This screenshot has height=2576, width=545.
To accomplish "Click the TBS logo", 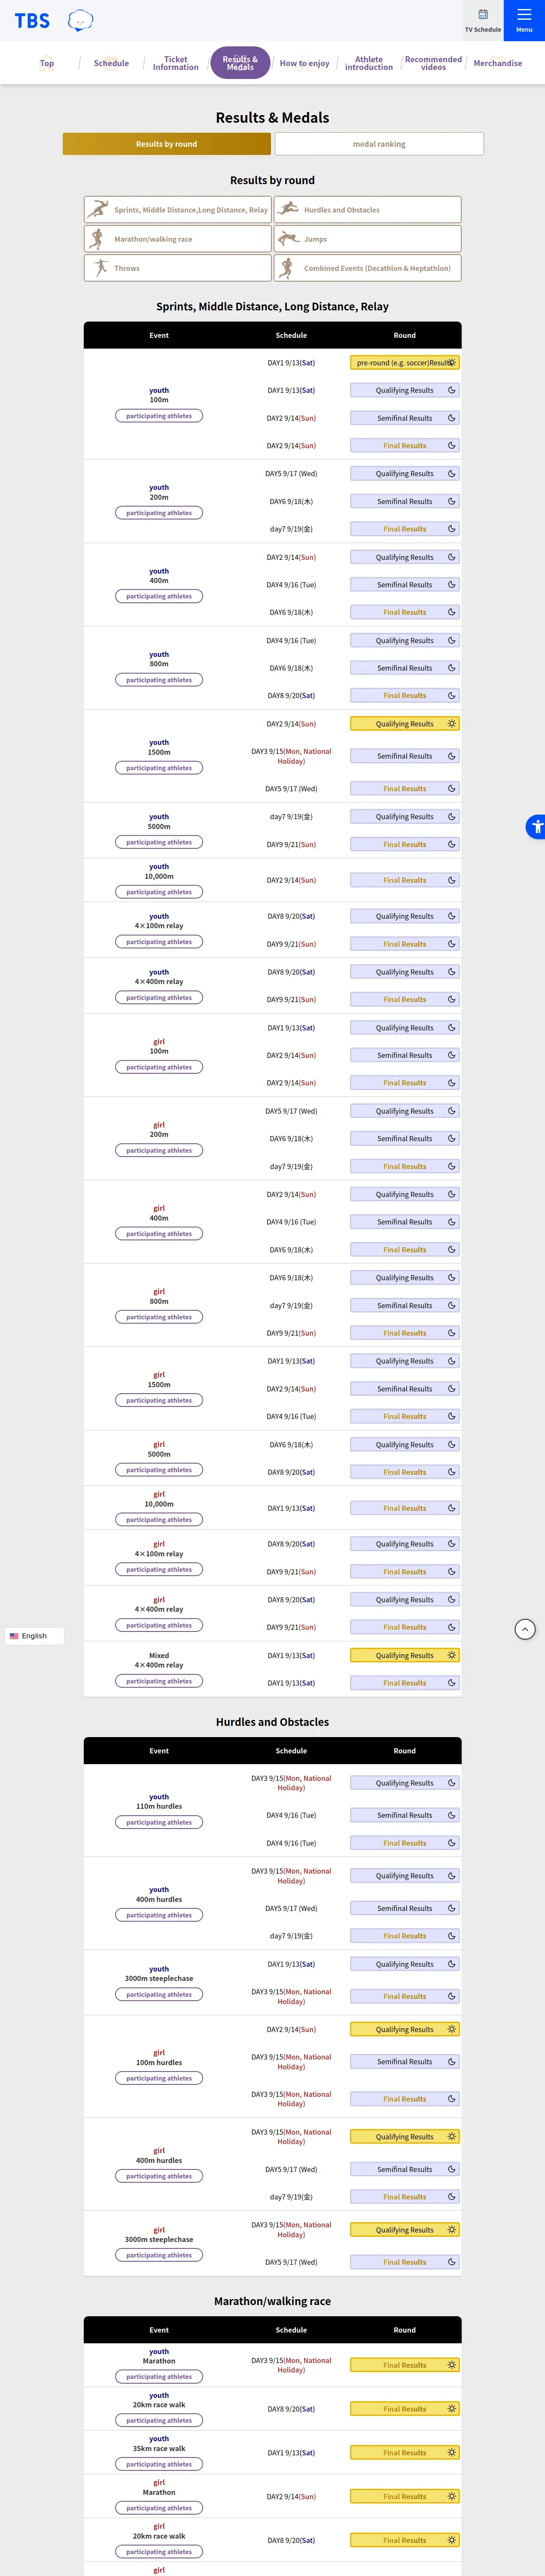I will point(32,21).
